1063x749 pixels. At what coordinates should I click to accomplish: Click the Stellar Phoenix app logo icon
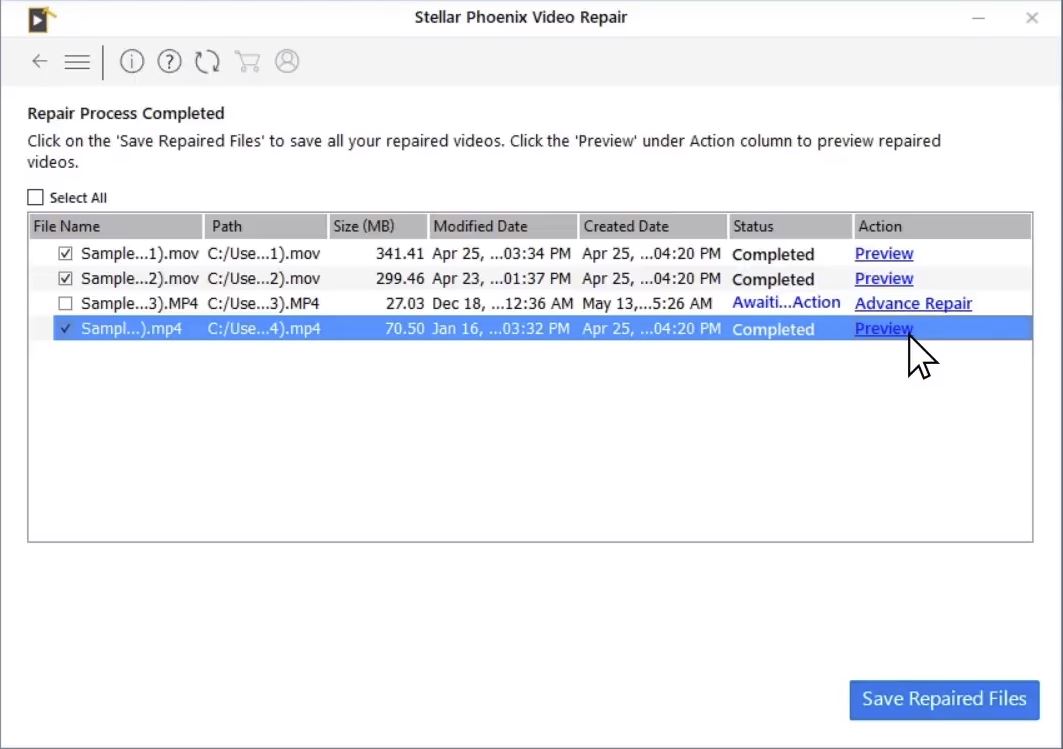click(x=41, y=19)
